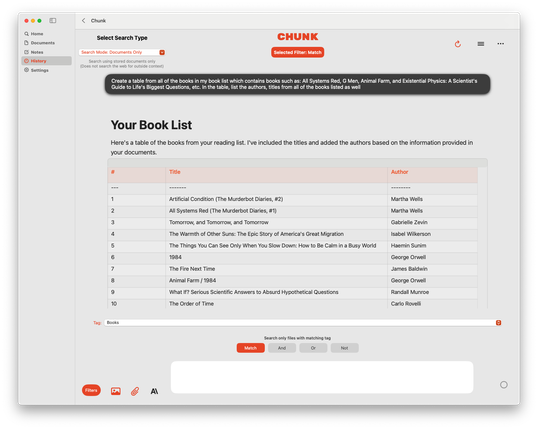This screenshot has width=538, height=429.
Task: Click the image attachment icon
Action: pyautogui.click(x=116, y=391)
